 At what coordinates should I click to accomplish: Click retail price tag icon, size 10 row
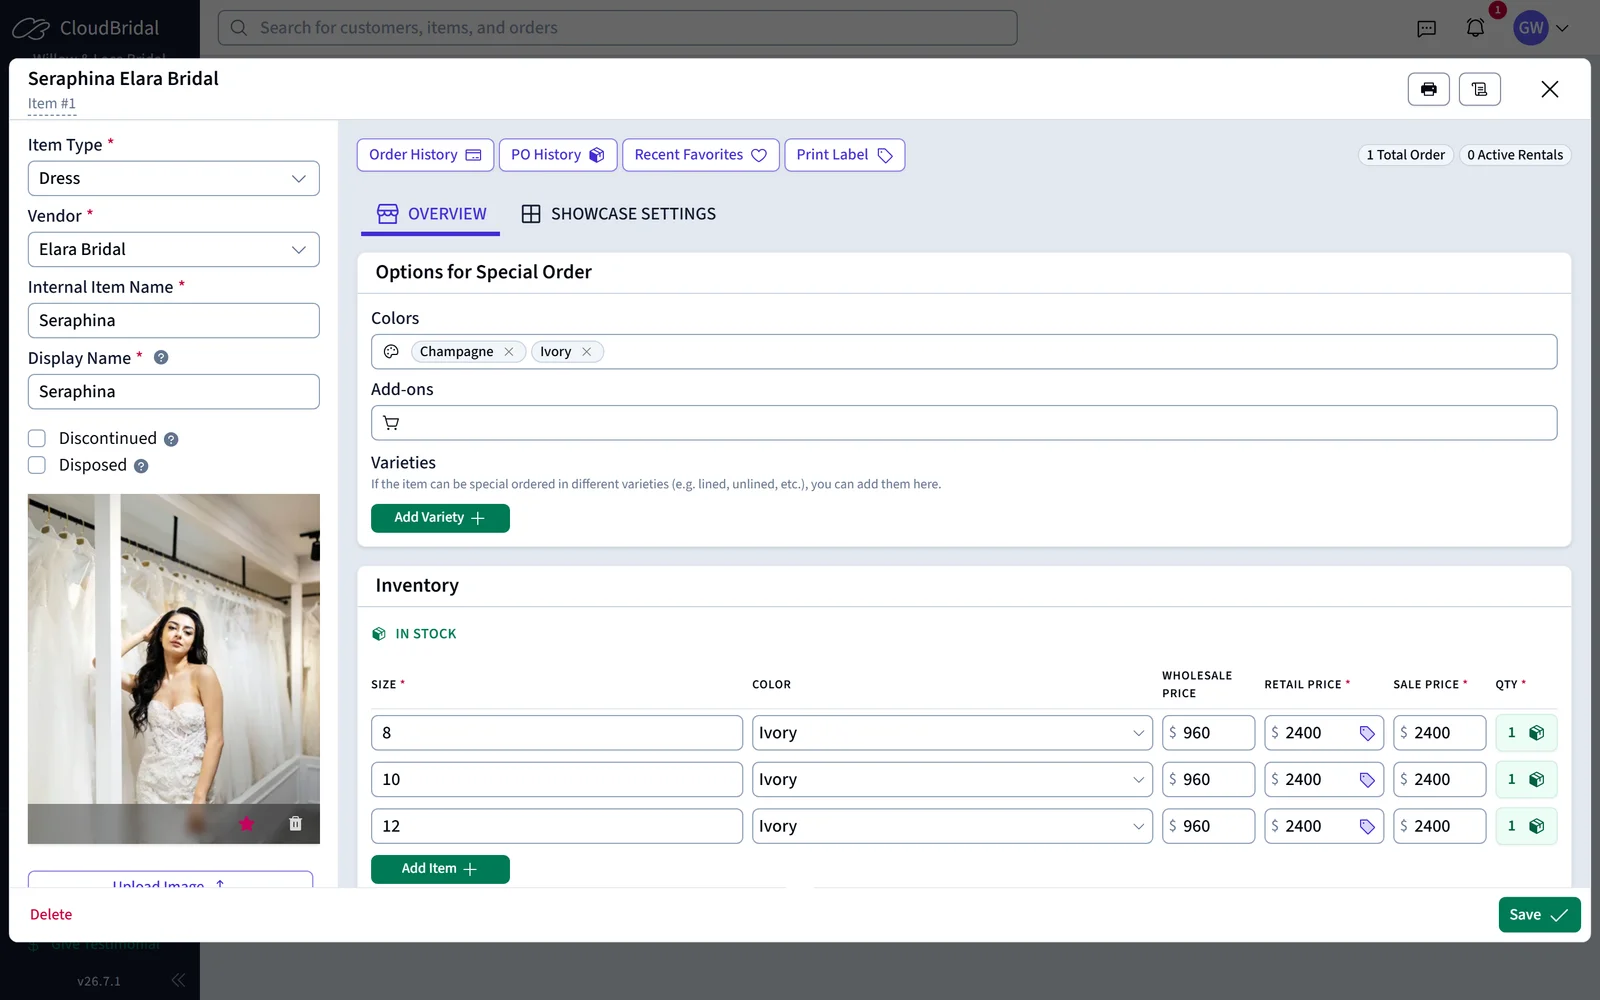[x=1367, y=780]
